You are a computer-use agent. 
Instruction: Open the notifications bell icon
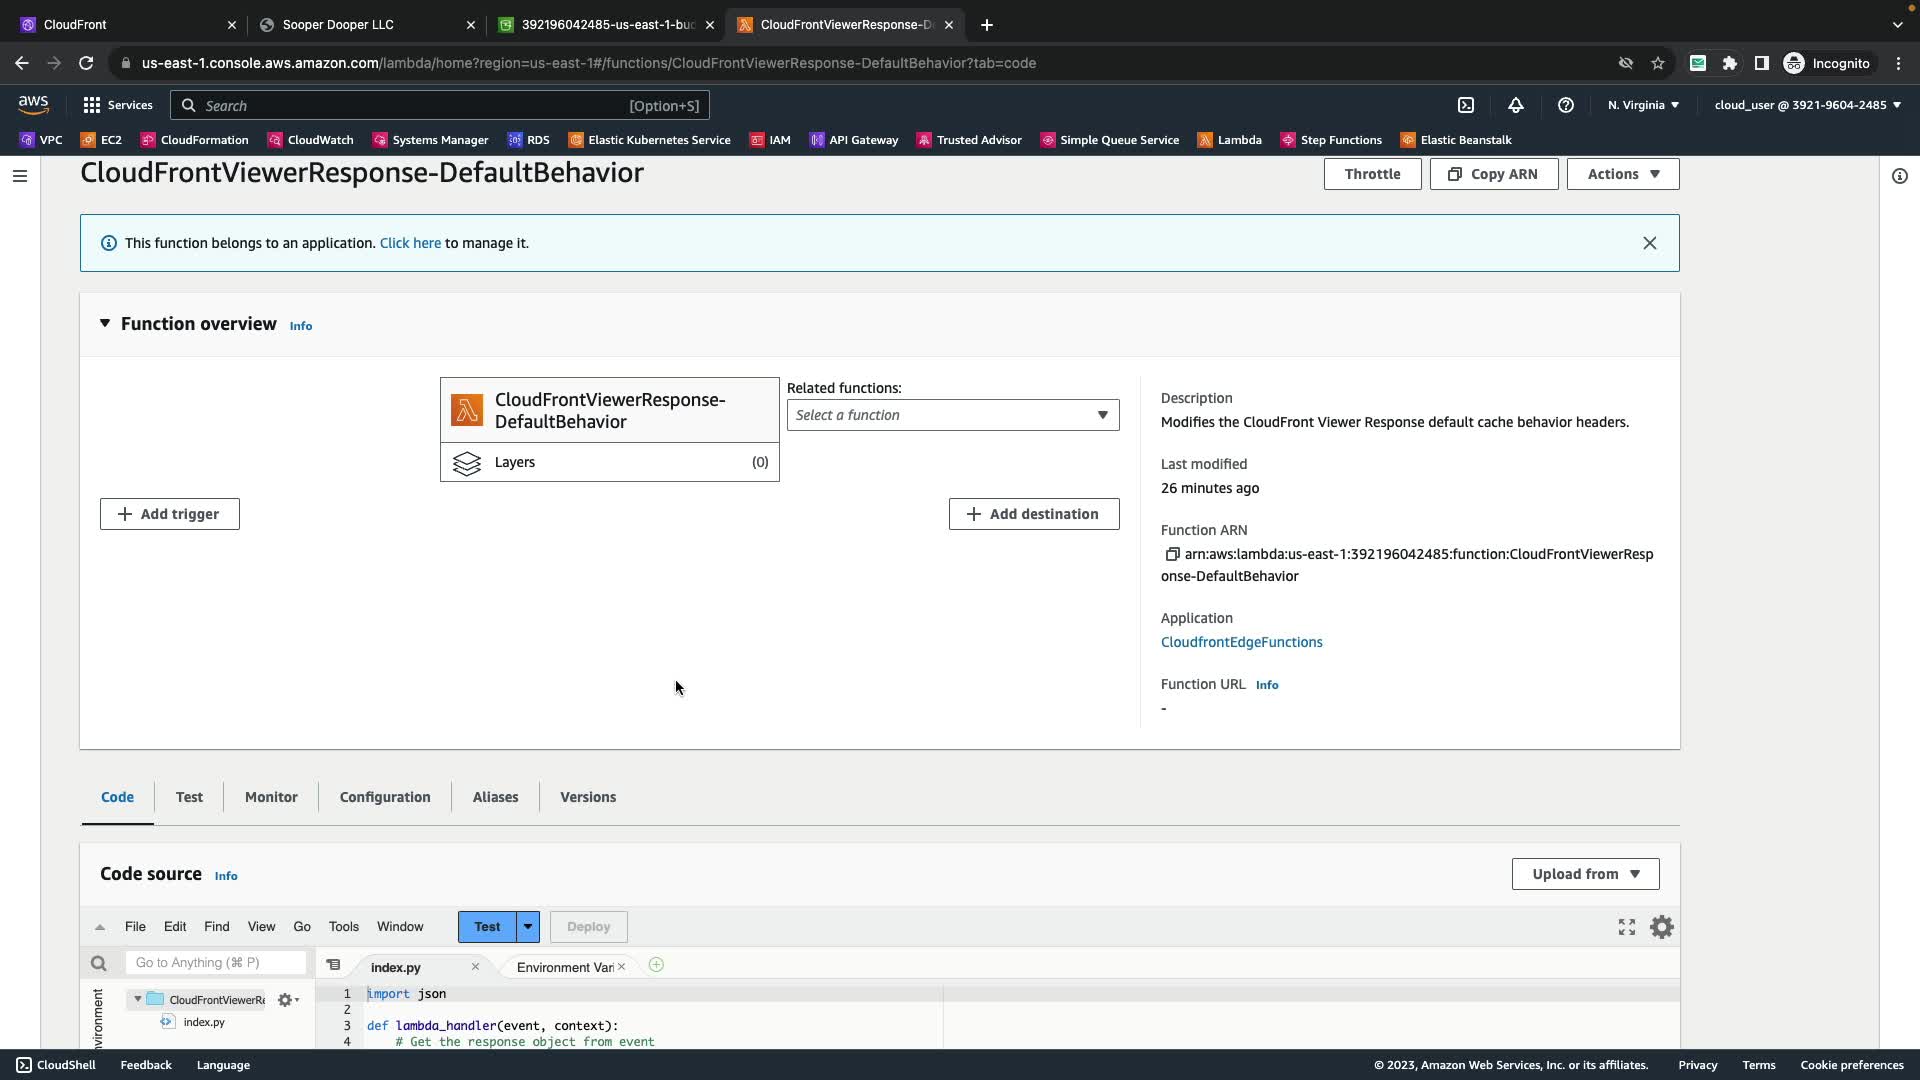coord(1515,105)
